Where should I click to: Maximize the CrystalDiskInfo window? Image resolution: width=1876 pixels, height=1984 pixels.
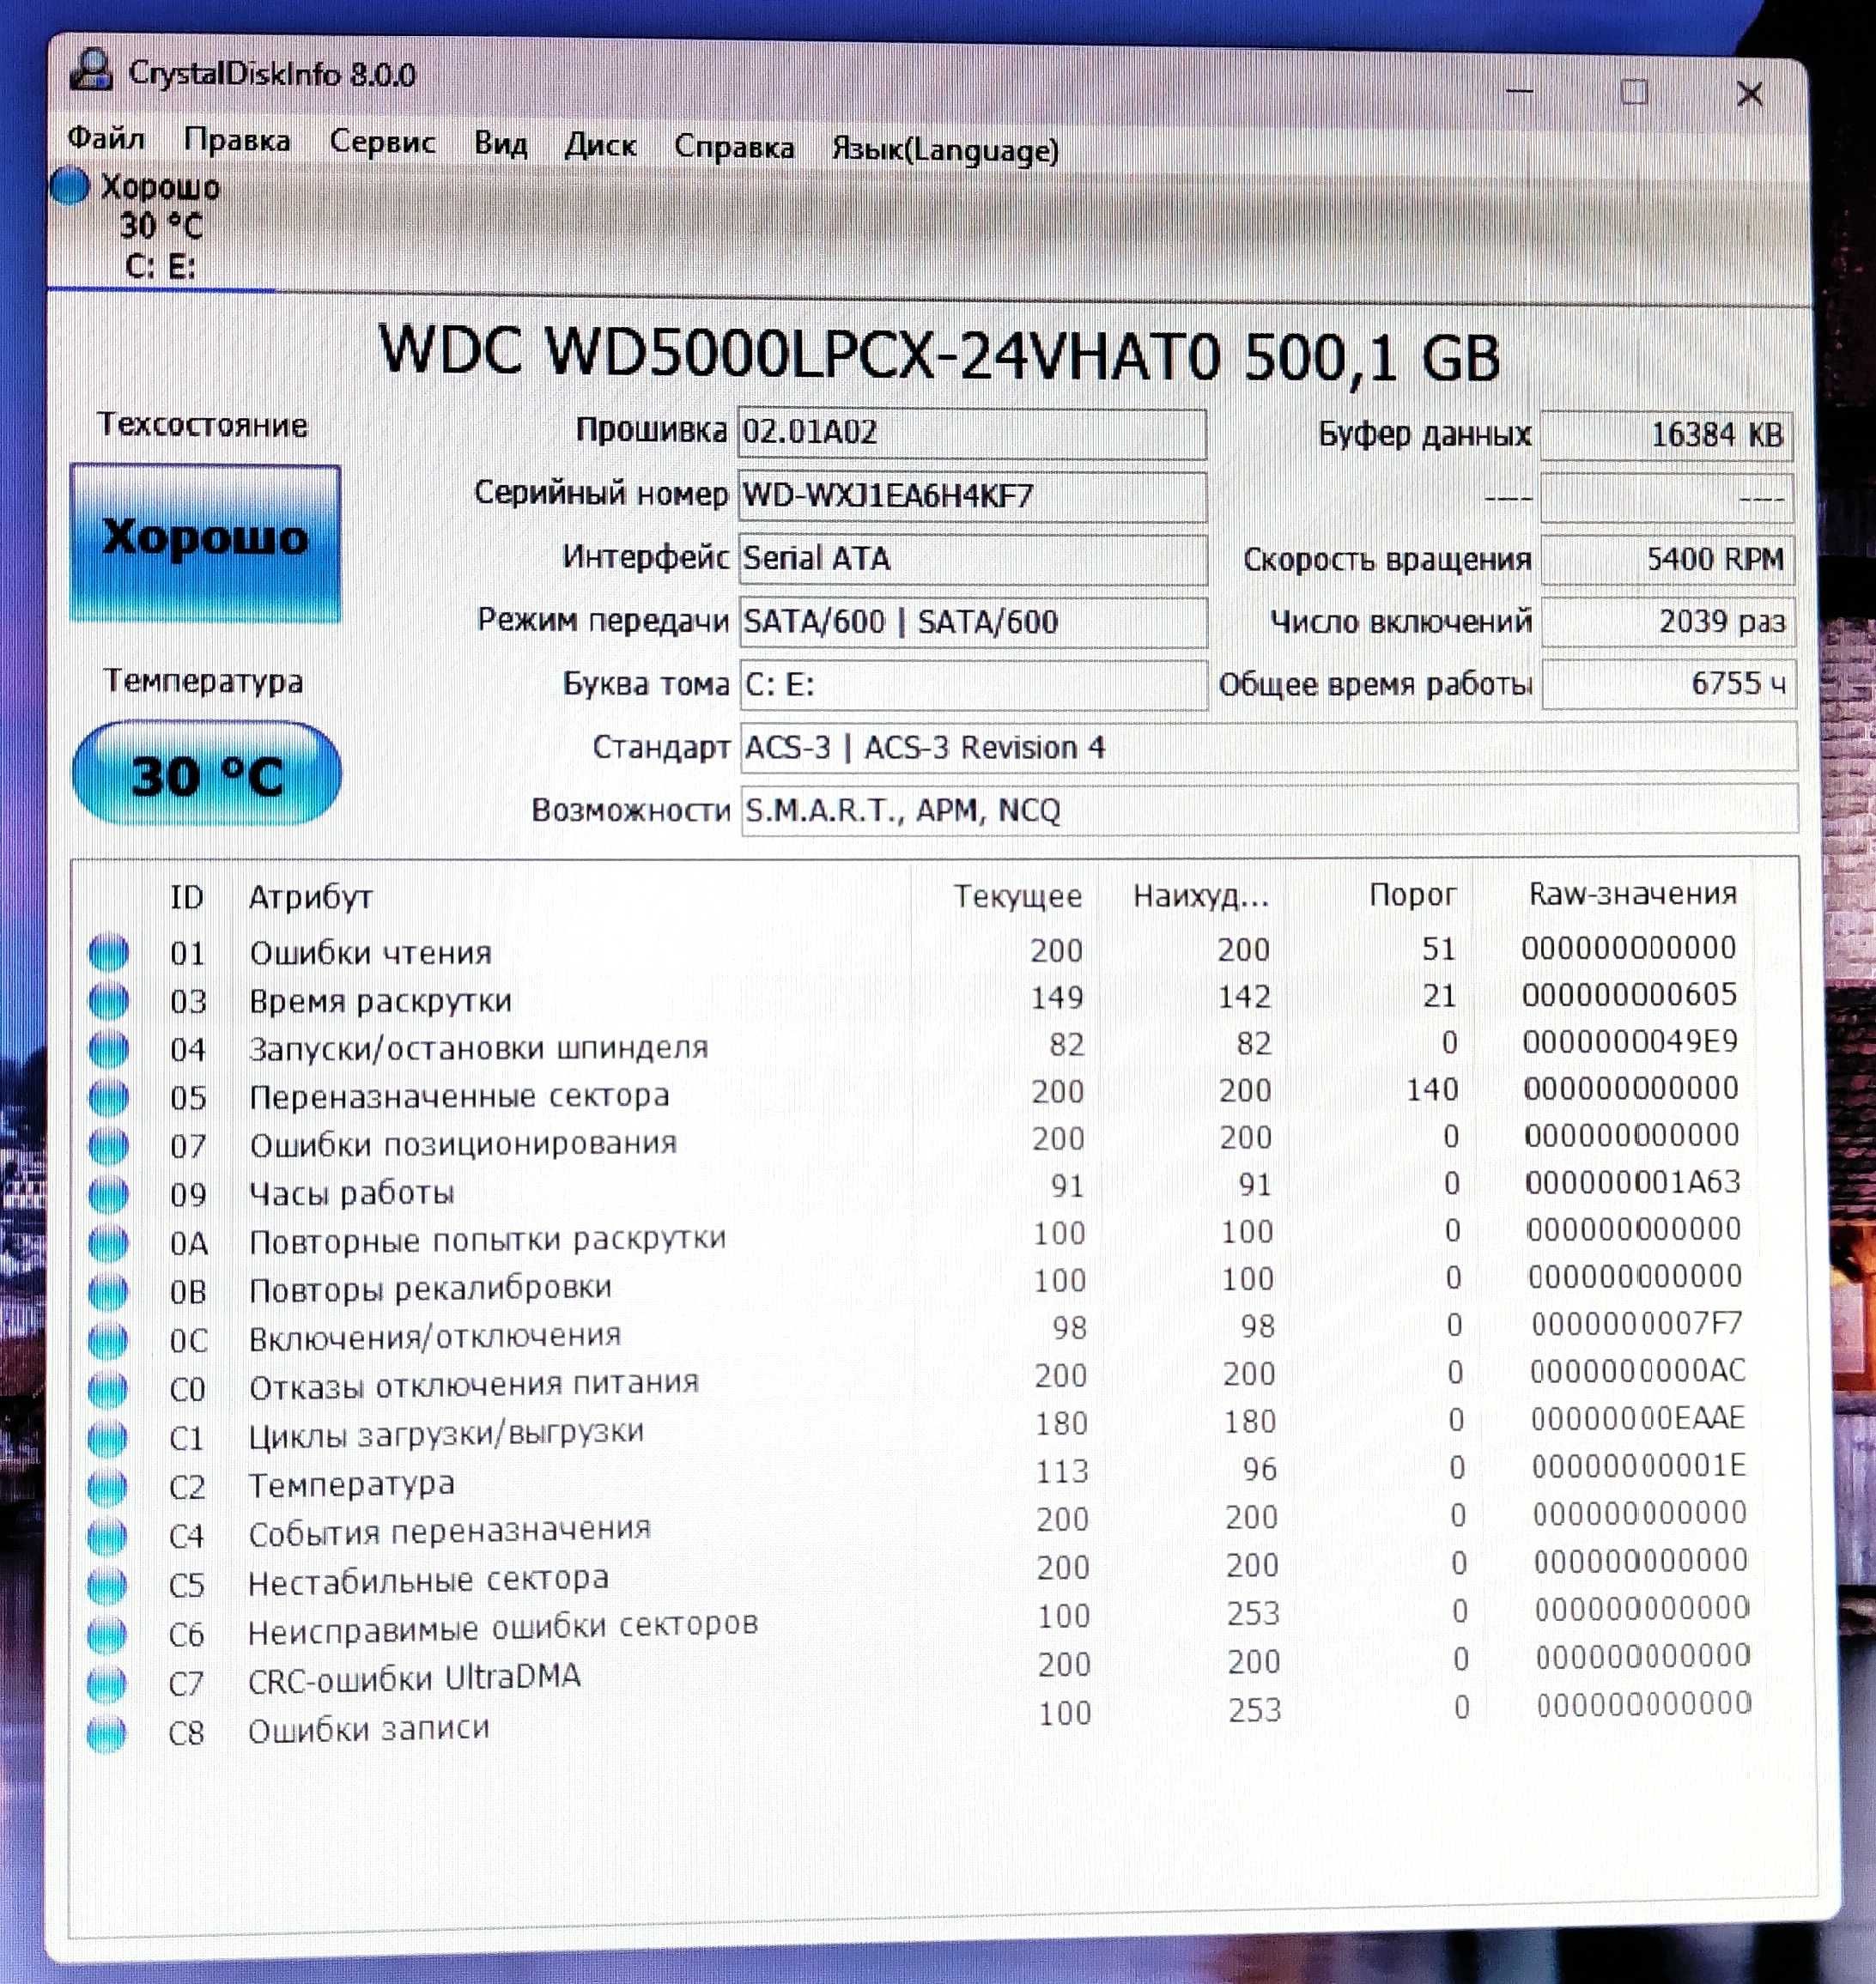(1634, 92)
